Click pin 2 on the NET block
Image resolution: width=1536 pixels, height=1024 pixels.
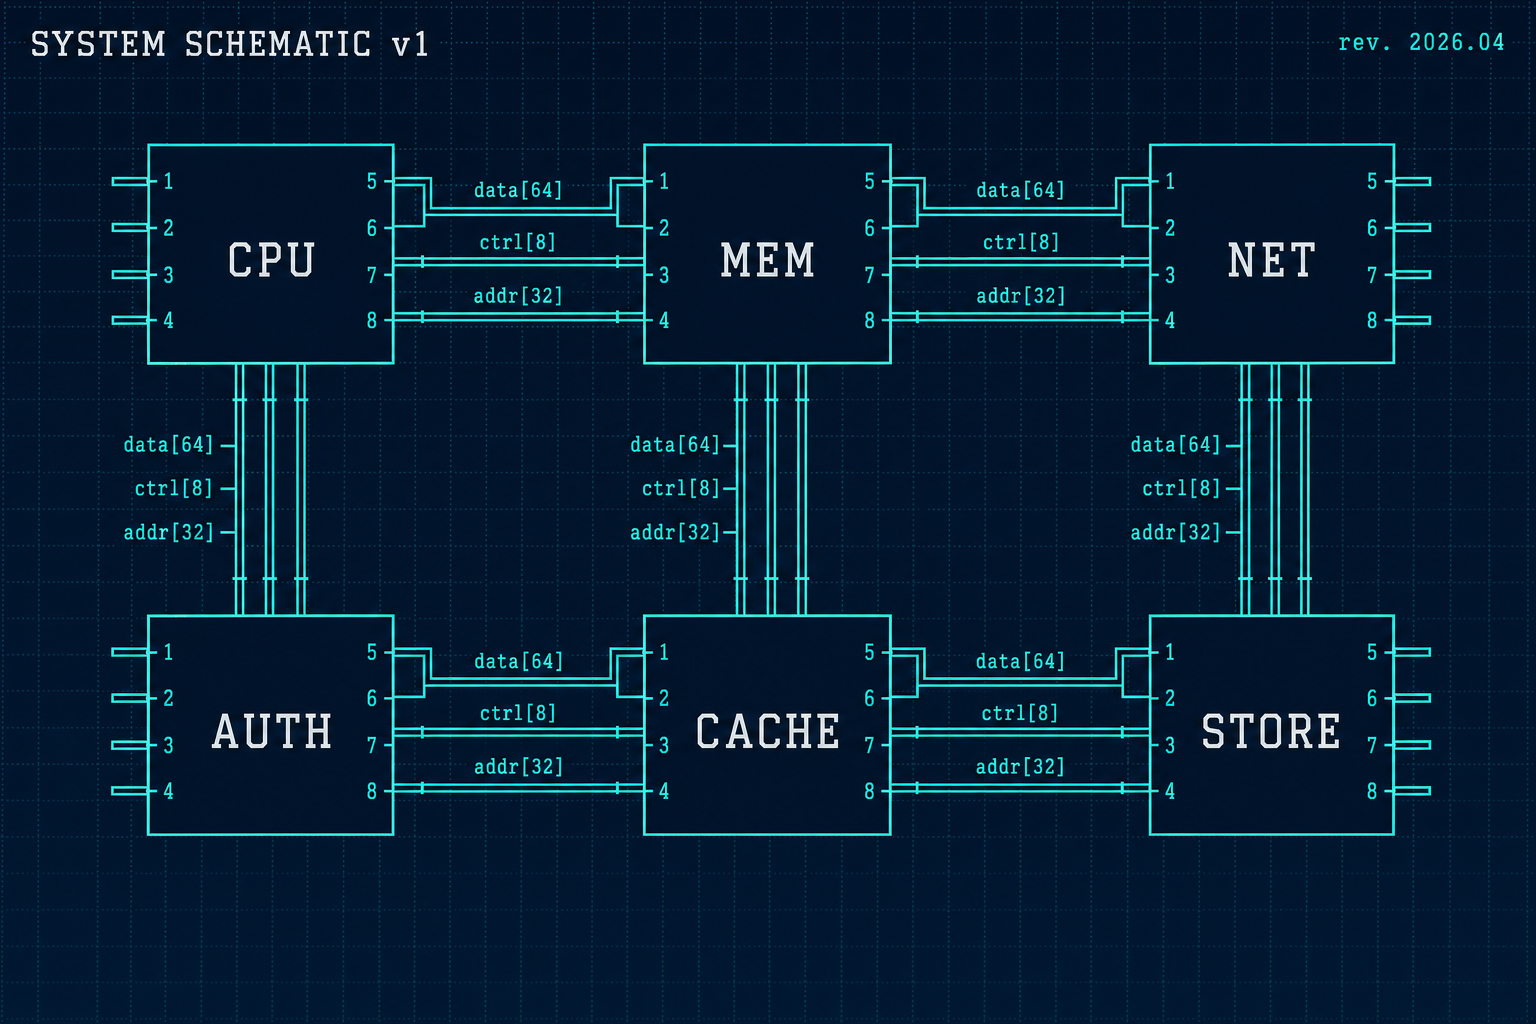coord(1170,228)
